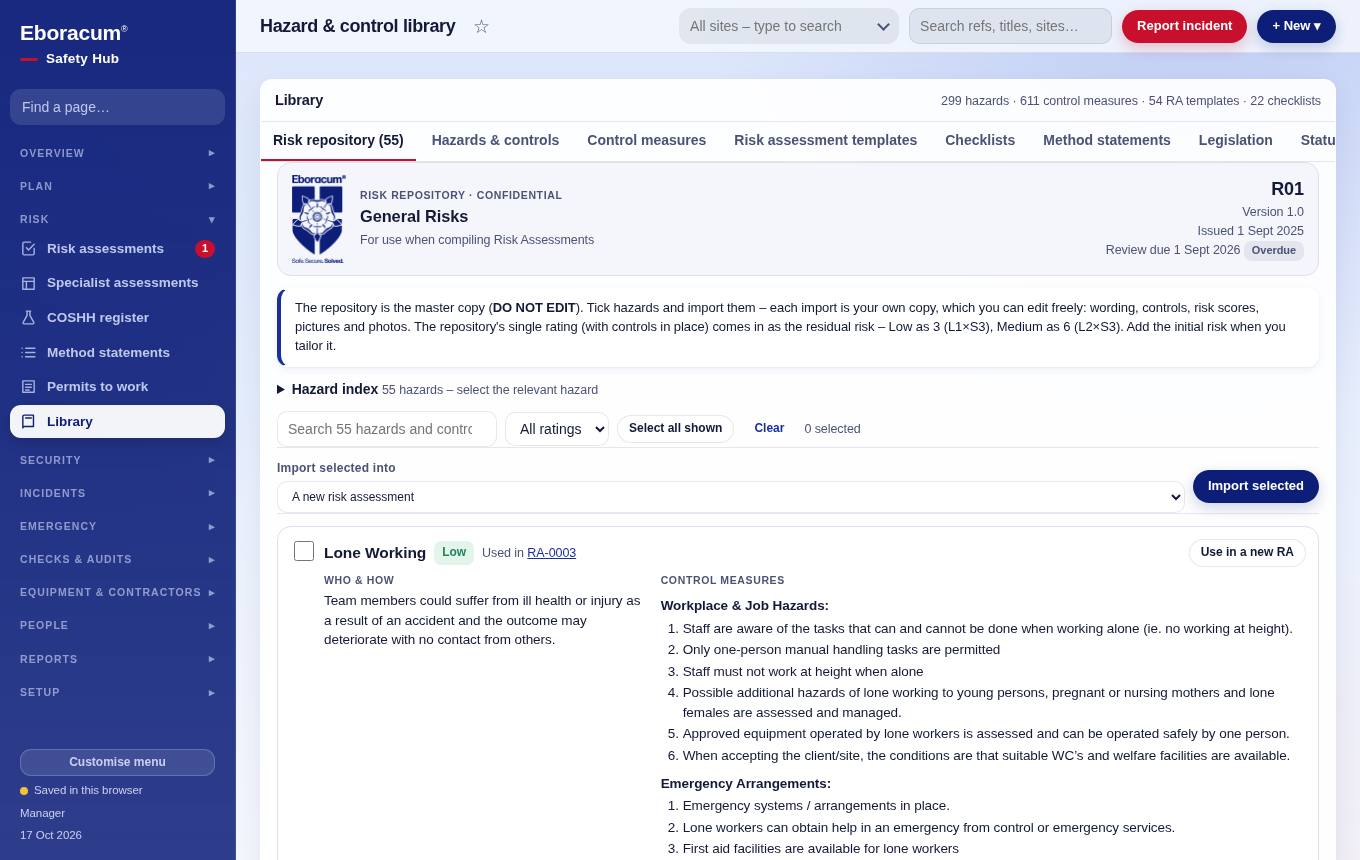Expand the SETUP sidebar section
1360x860 pixels.
tap(117, 692)
